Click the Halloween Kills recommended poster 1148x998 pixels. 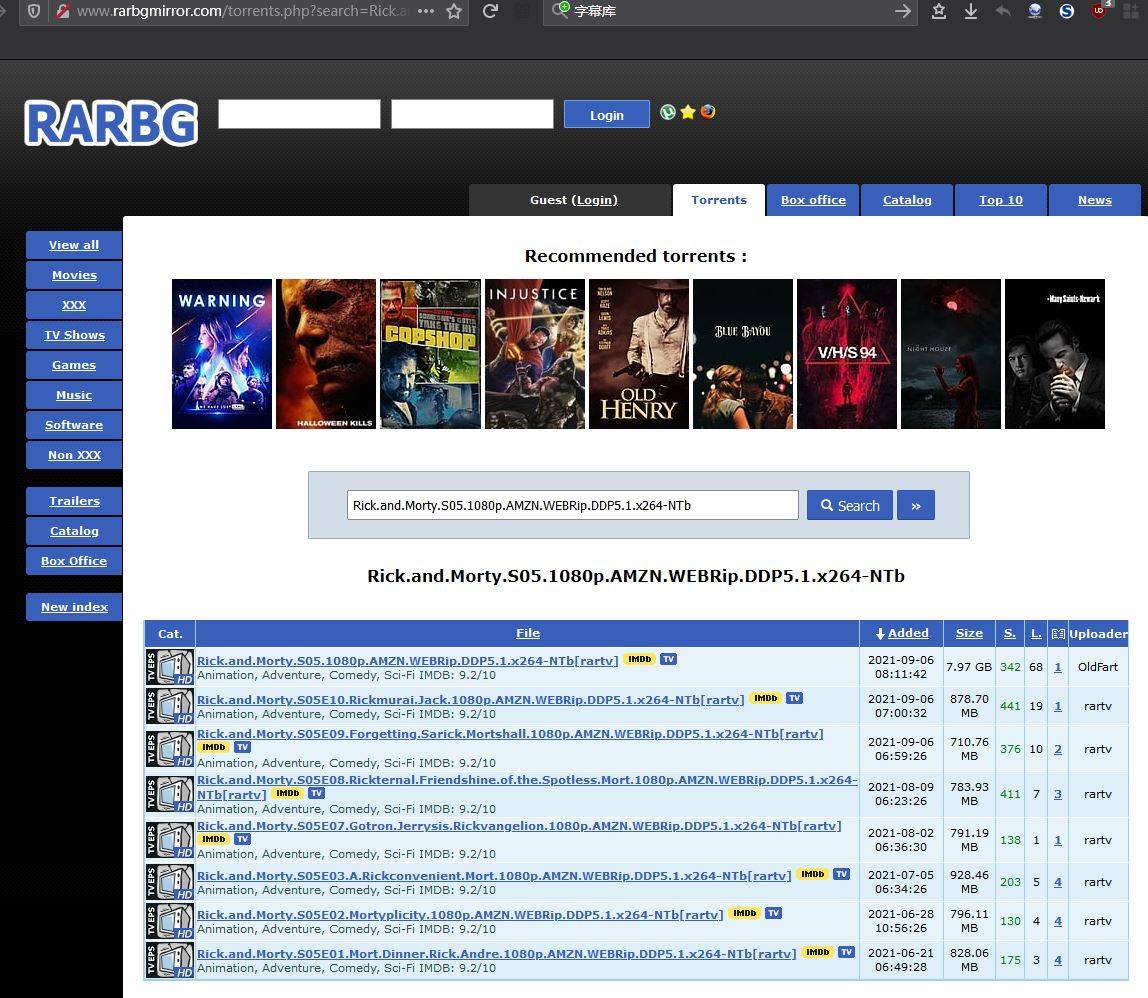(326, 354)
